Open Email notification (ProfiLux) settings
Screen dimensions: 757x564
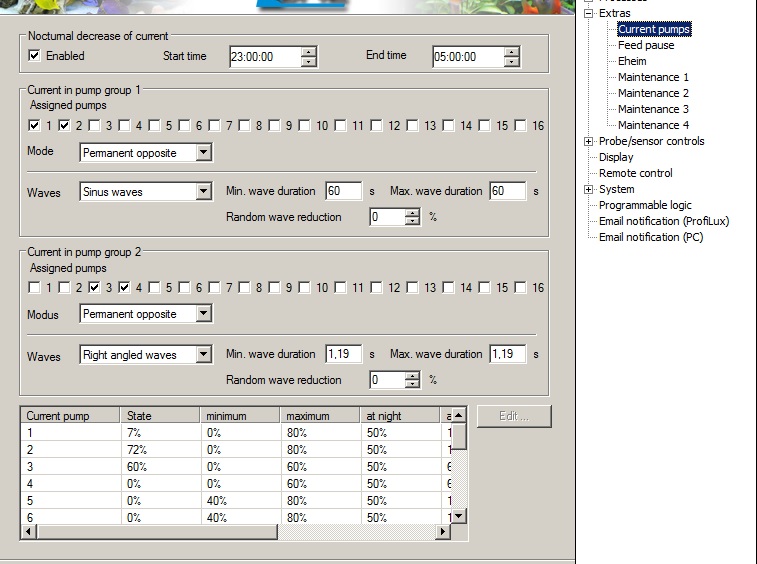click(x=663, y=221)
